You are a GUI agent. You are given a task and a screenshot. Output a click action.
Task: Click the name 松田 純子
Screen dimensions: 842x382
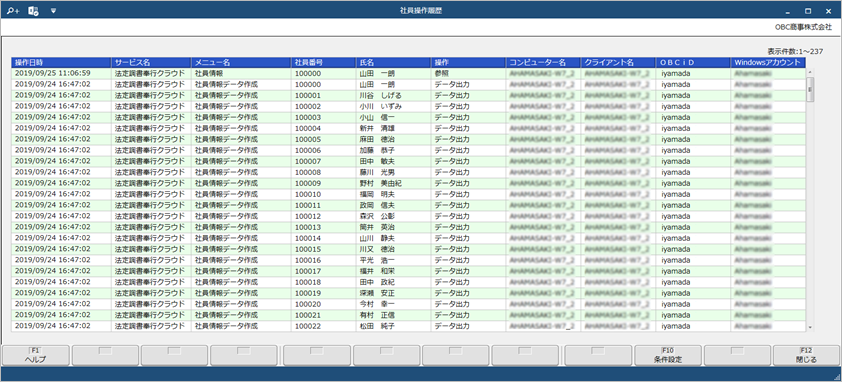click(377, 325)
